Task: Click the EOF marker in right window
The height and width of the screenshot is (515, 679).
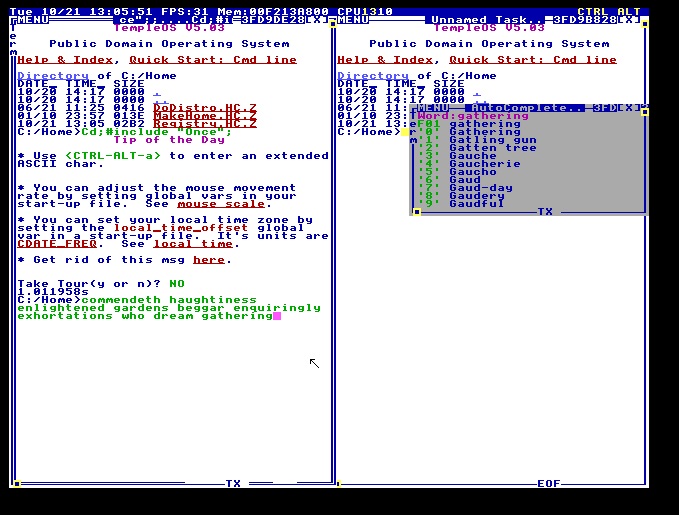Action: click(x=549, y=483)
